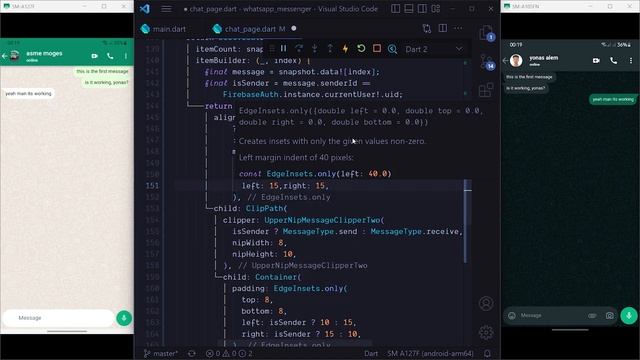
Task: Open the emoji picker in right phone
Action: click(x=512, y=316)
